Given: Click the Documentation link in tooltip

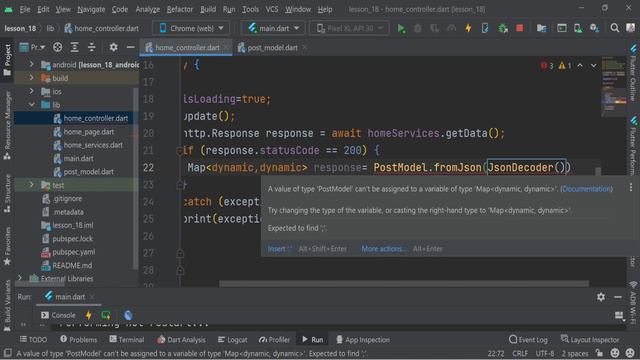Looking at the screenshot, I should pyautogui.click(x=587, y=189).
